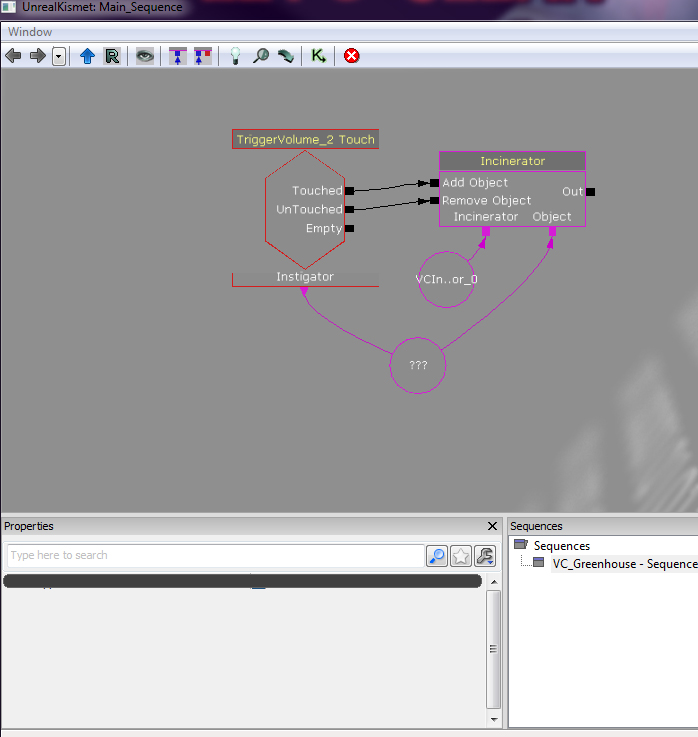
Task: Toggle hide unused connectors (eye icon)
Action: pos(145,56)
